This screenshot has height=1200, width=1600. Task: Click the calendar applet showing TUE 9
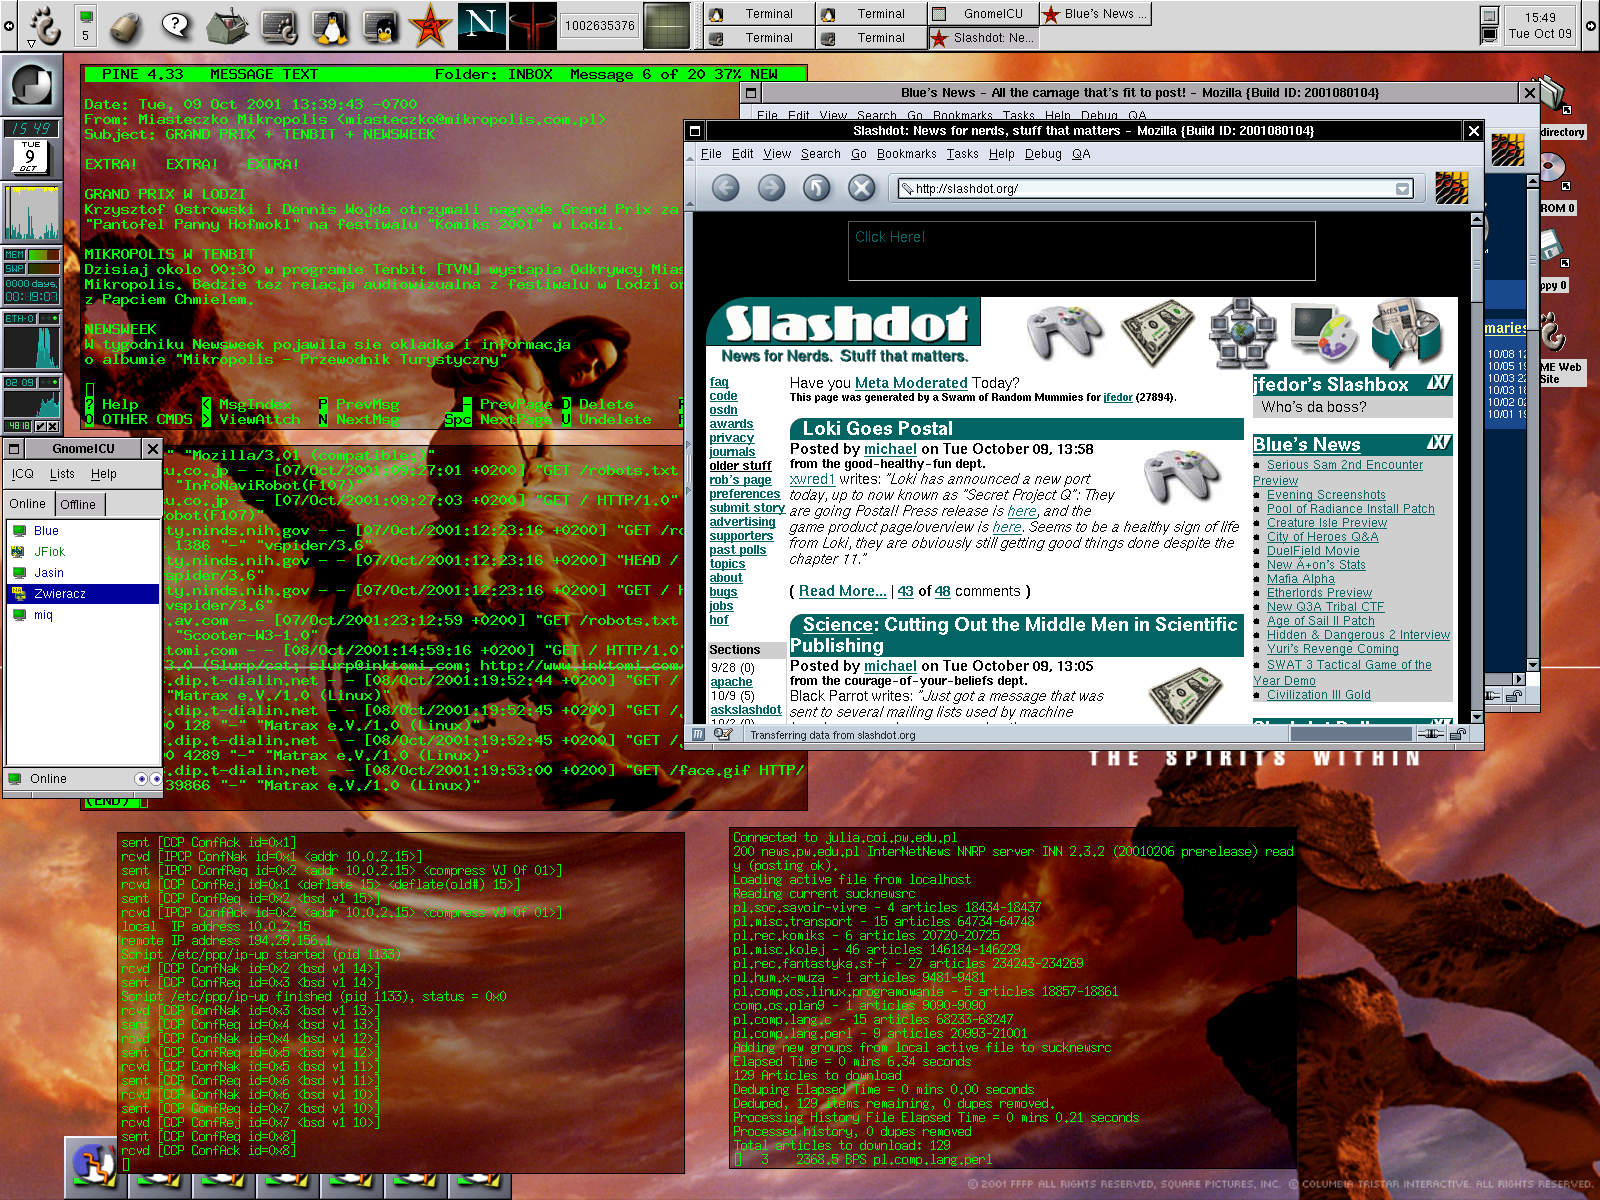[x=30, y=156]
